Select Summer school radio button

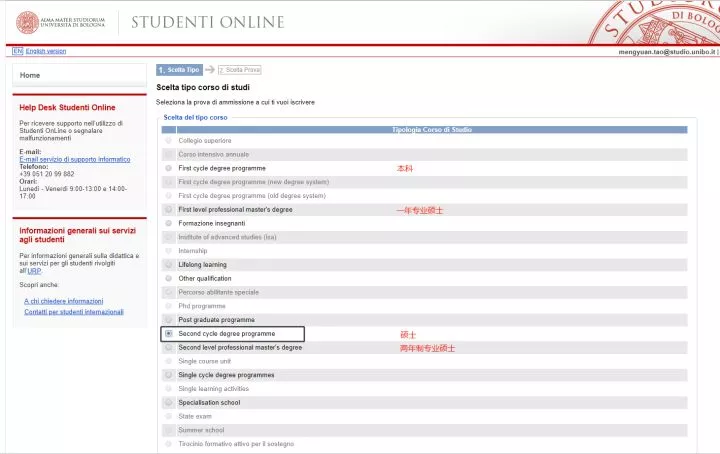169,430
